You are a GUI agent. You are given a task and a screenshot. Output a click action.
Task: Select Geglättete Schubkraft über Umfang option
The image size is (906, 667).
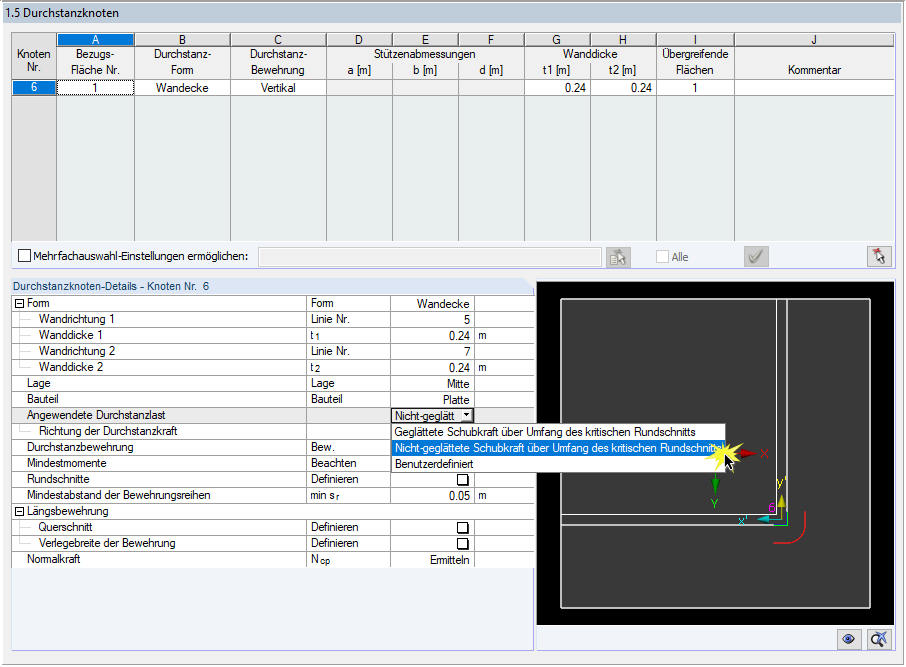(x=558, y=432)
